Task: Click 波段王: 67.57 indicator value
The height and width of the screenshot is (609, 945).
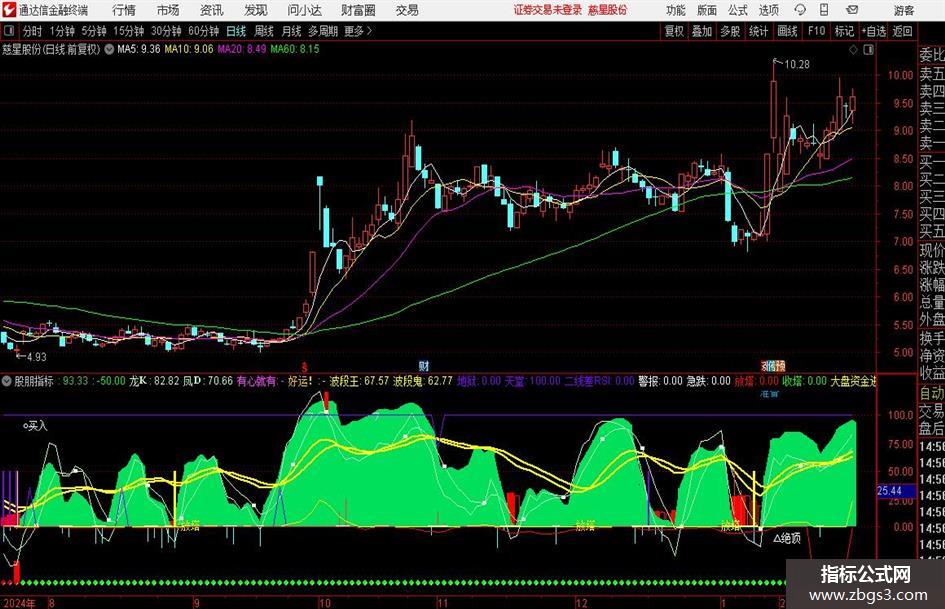Action: pos(359,381)
